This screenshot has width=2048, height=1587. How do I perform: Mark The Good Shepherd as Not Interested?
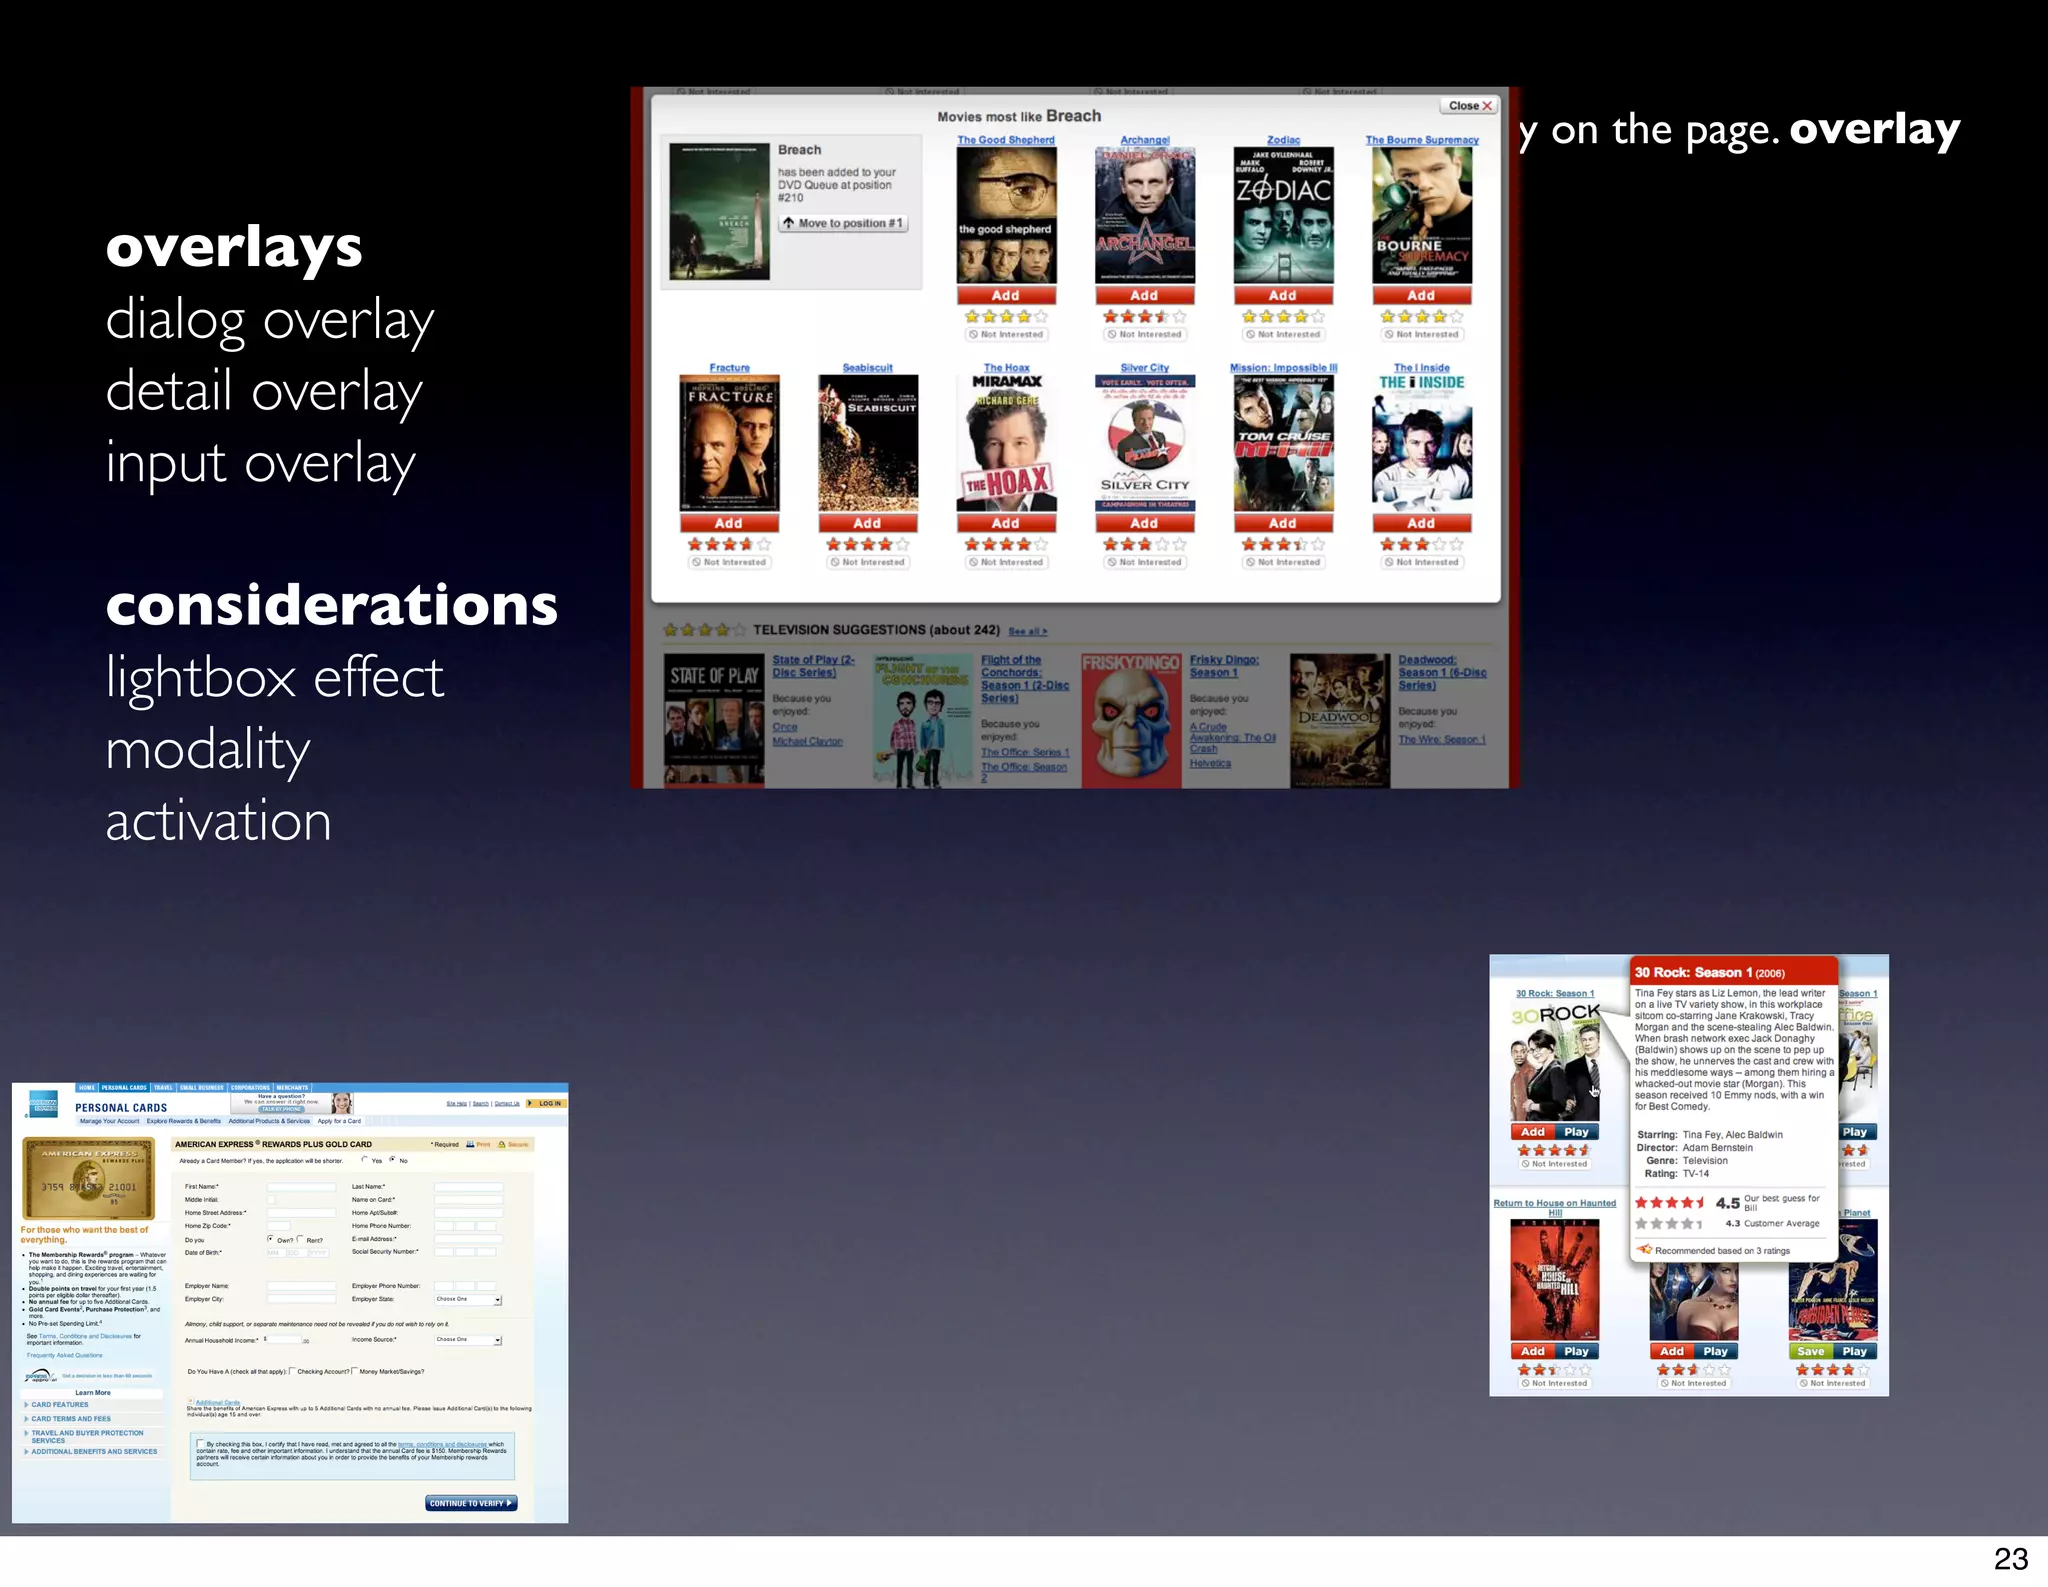pyautogui.click(x=1006, y=335)
